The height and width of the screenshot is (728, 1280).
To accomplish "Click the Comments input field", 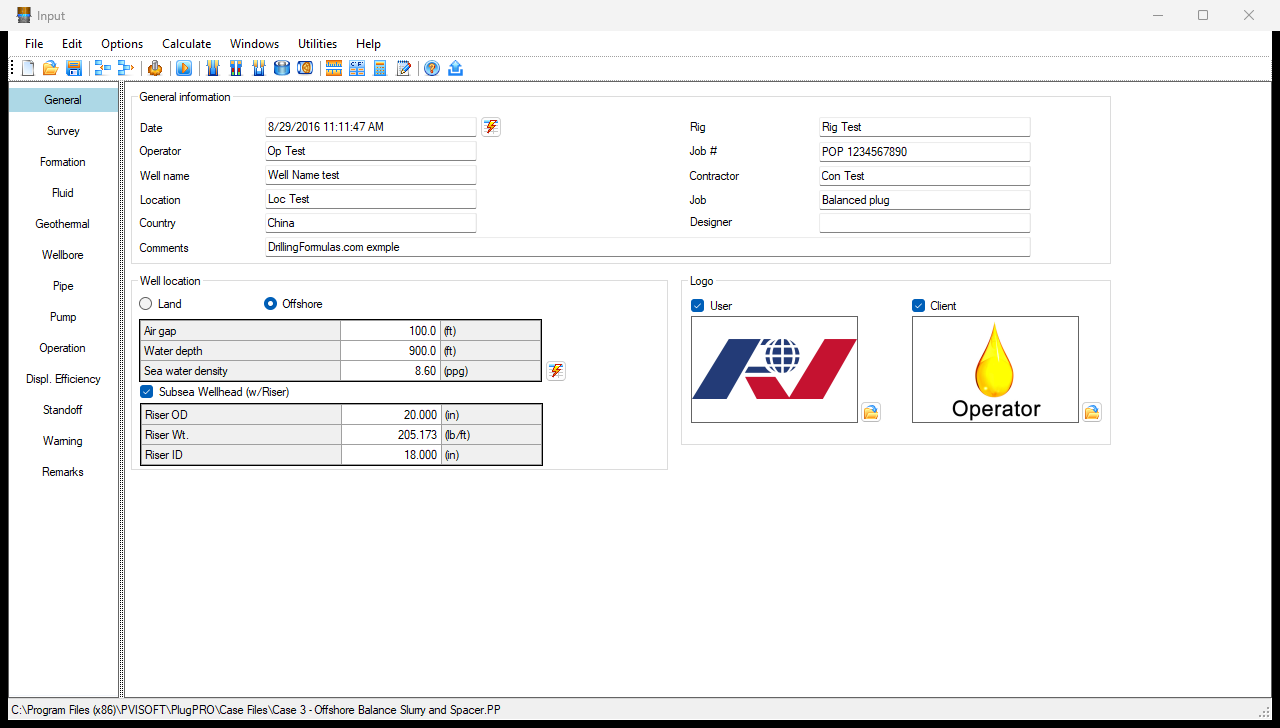I will coord(647,247).
